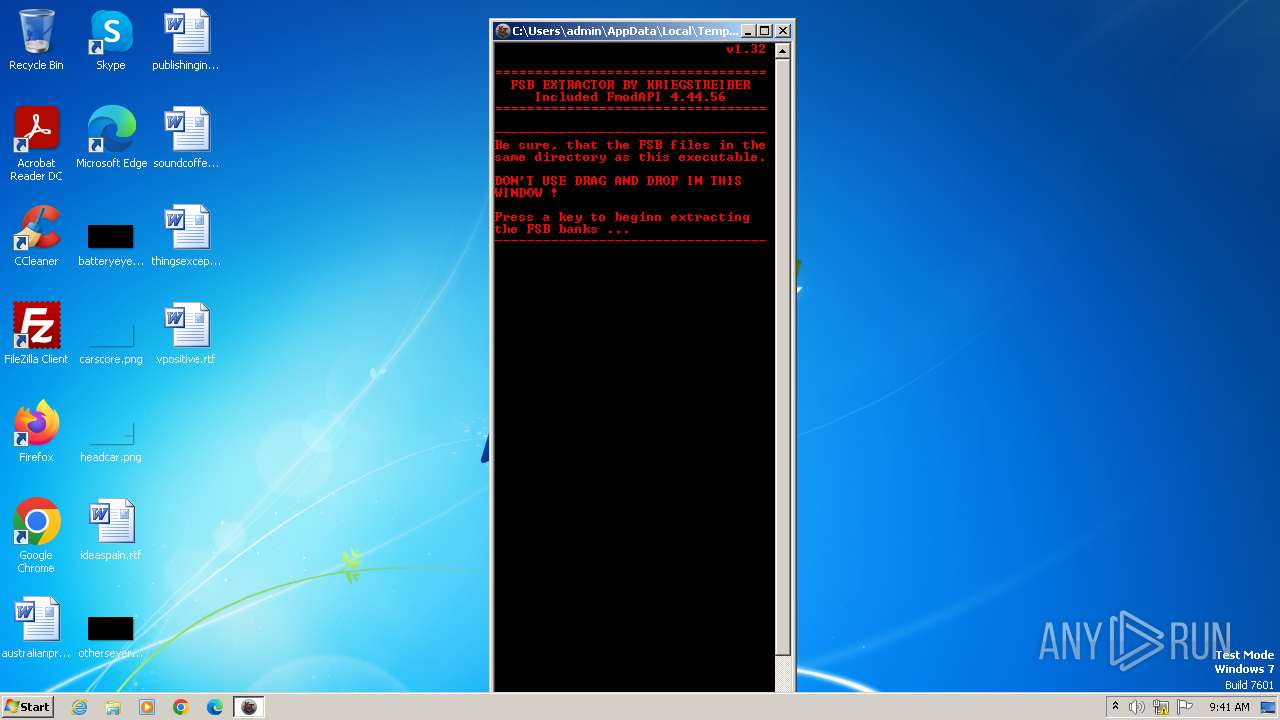Launch Firefox from desktop
This screenshot has height=720, width=1280.
(x=36, y=432)
